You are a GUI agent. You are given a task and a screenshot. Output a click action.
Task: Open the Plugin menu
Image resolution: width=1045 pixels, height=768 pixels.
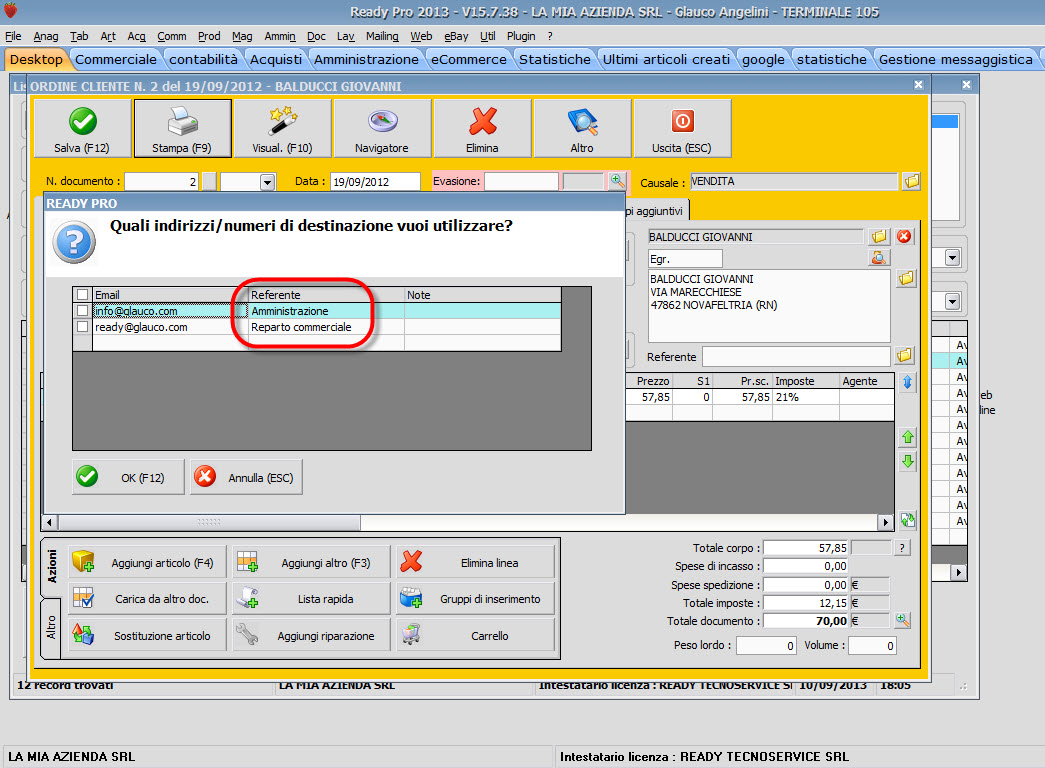pos(521,36)
